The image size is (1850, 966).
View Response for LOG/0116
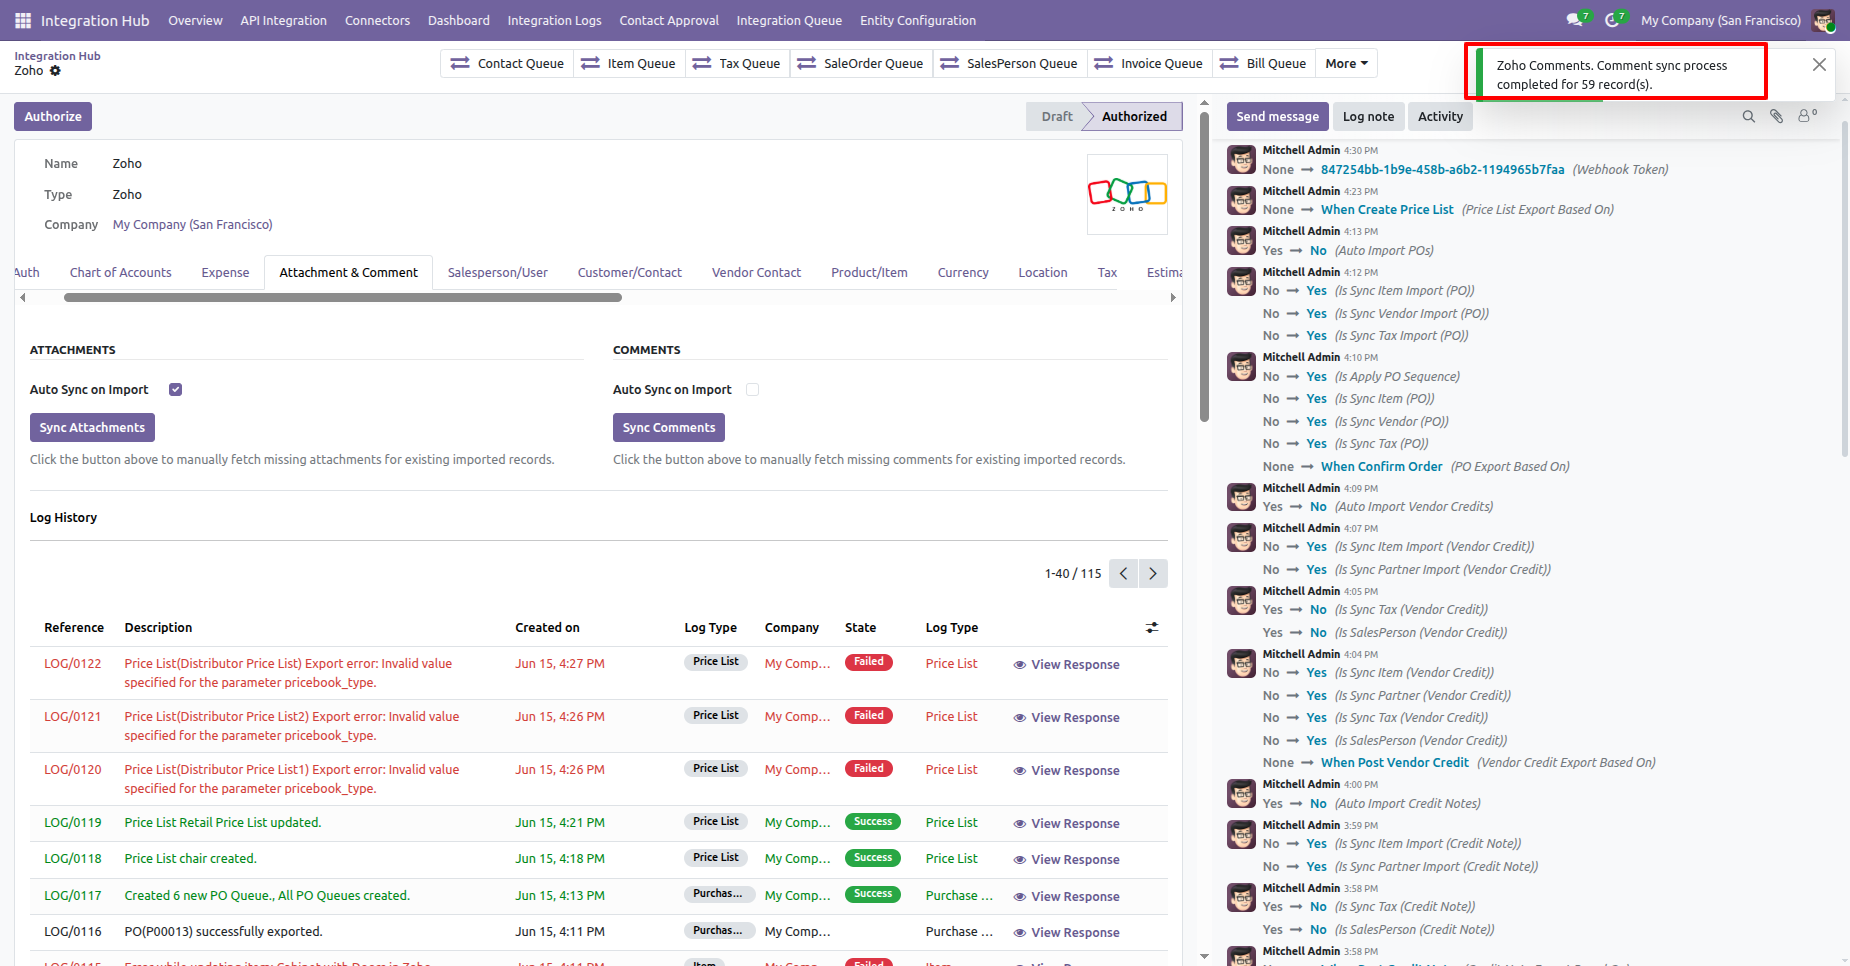[1066, 932]
